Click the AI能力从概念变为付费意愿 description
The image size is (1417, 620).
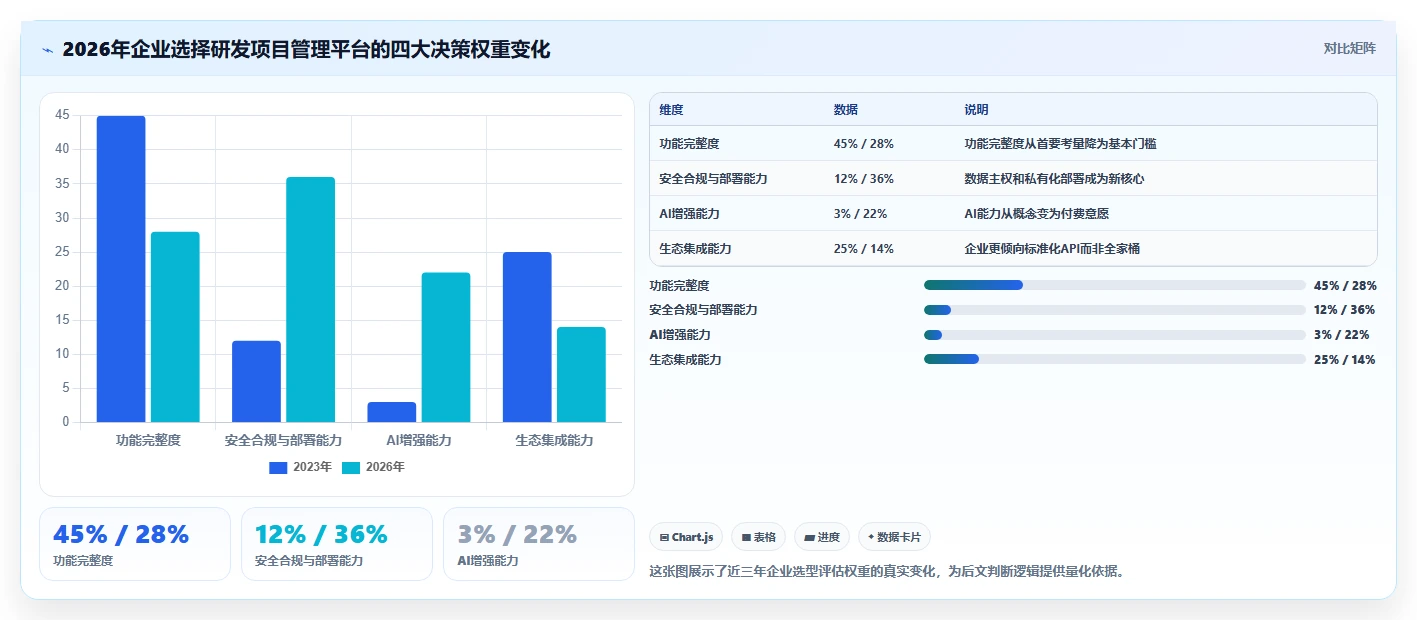1036,214
